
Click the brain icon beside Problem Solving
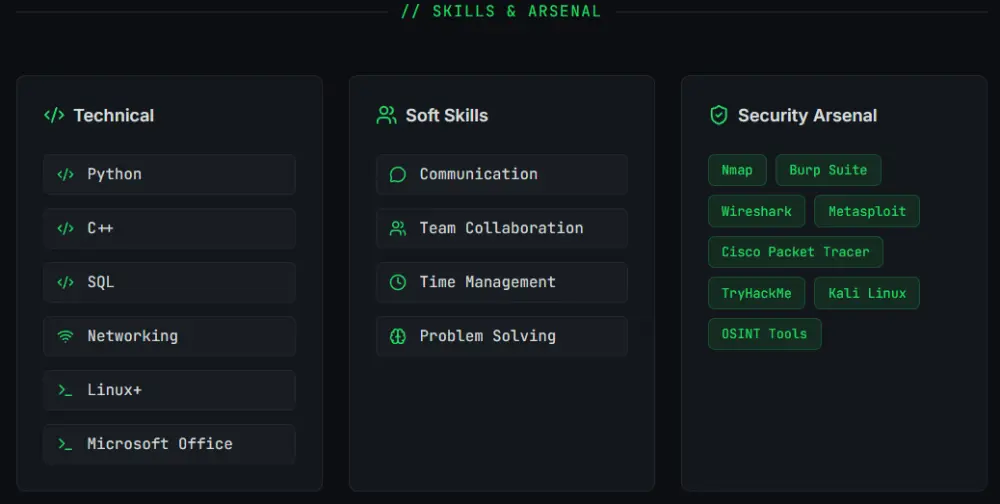[x=398, y=336]
